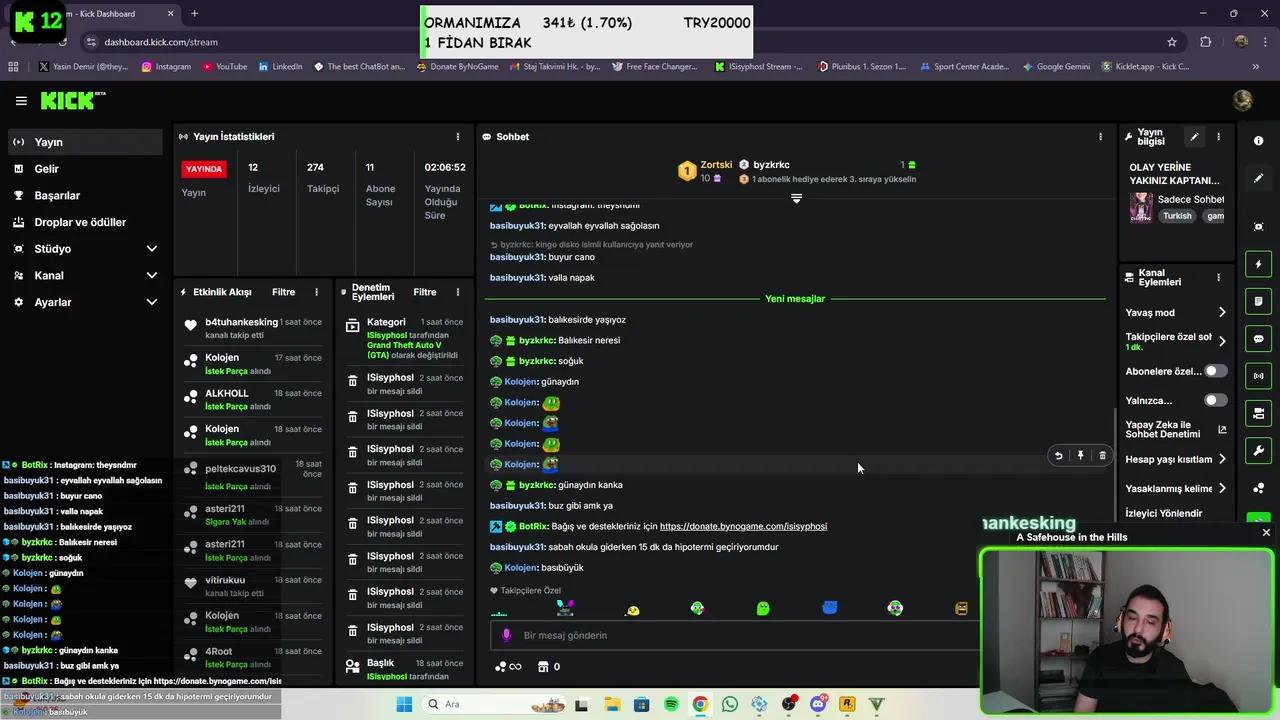Image resolution: width=1280 pixels, height=720 pixels.
Task: Delete the hovered chat message
Action: [x=1102, y=456]
